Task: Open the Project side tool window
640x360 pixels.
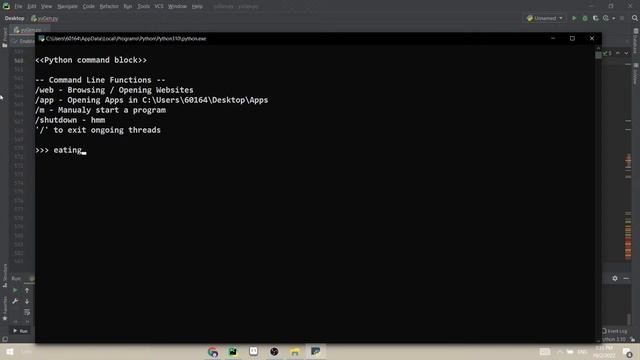Action: tap(4, 38)
